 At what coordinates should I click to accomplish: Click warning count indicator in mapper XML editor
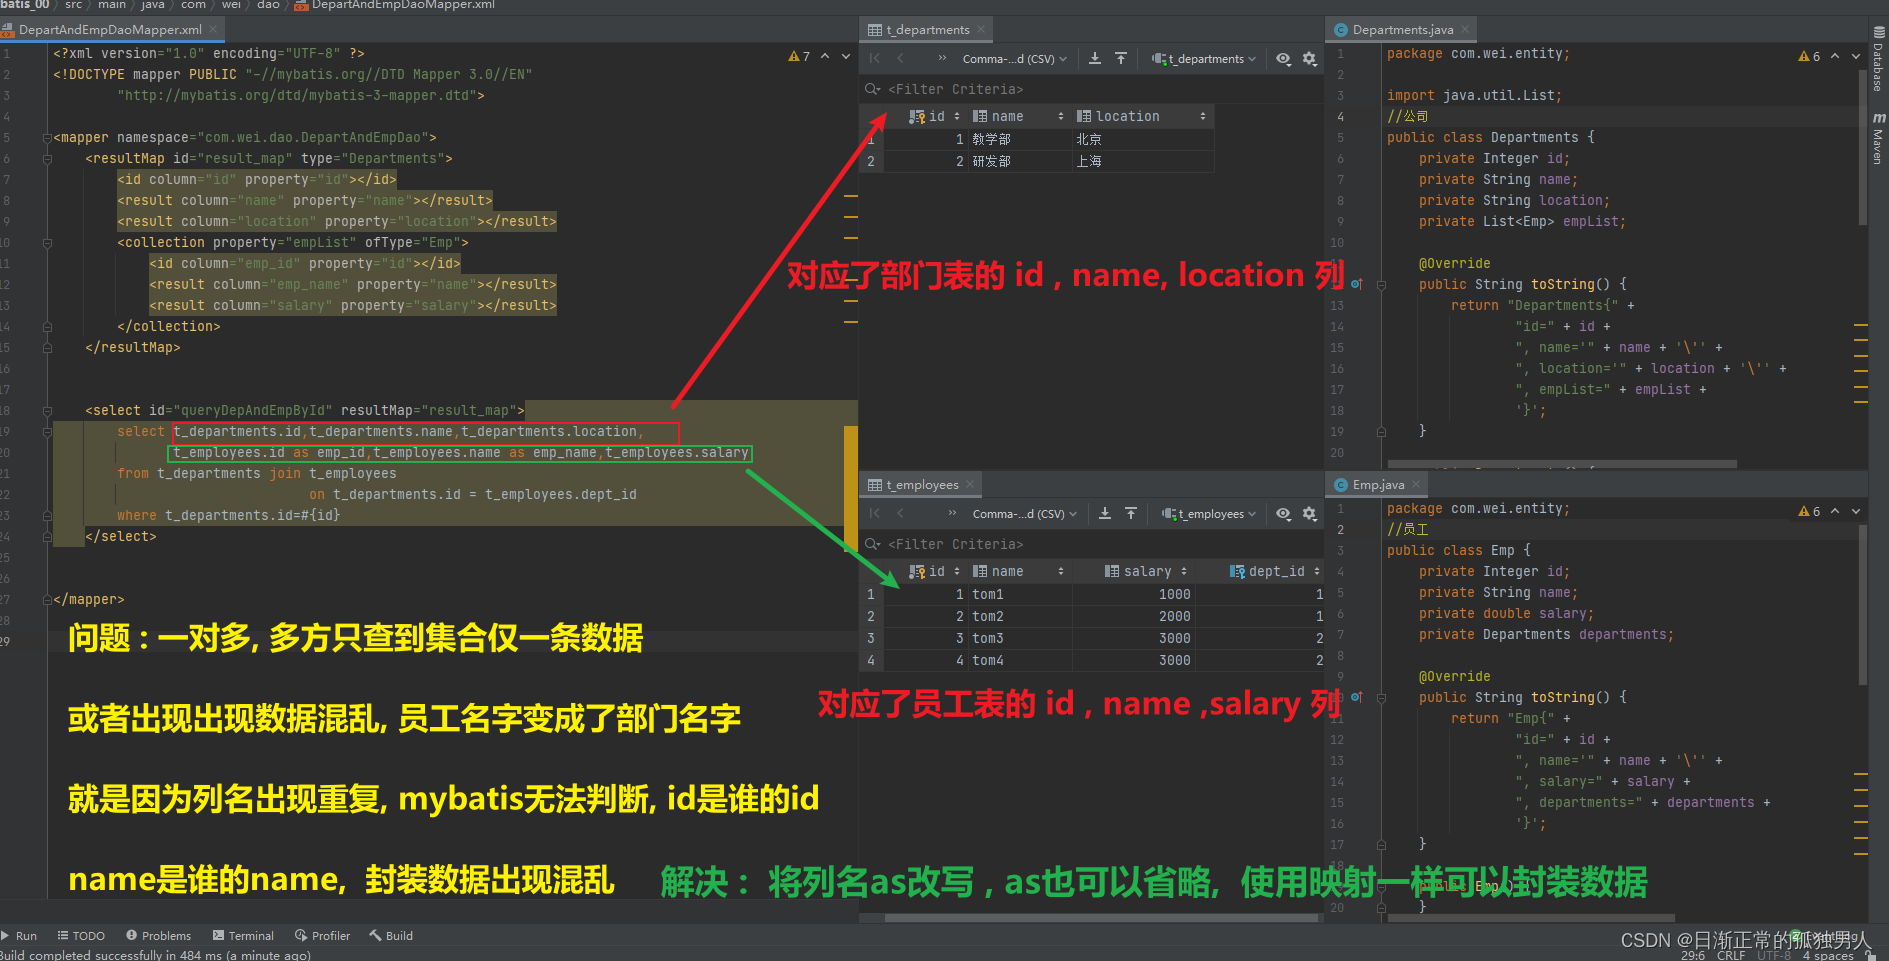(799, 57)
